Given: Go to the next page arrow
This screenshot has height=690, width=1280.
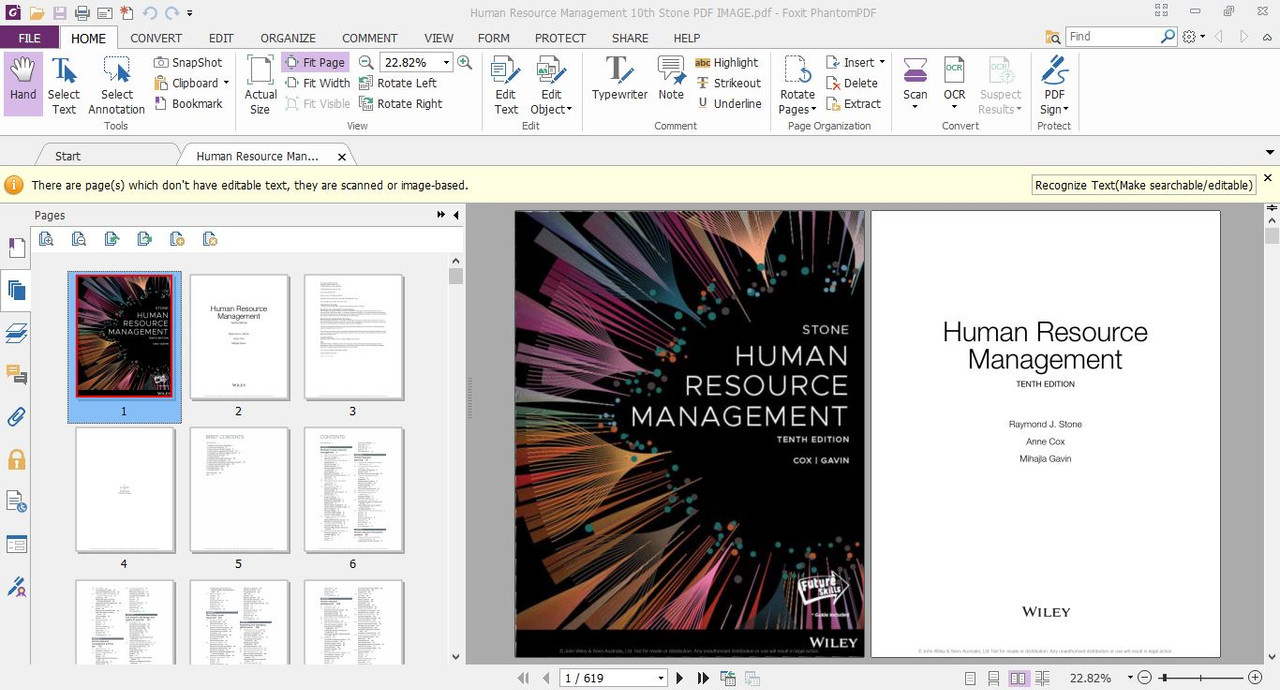Looking at the screenshot, I should [x=680, y=678].
